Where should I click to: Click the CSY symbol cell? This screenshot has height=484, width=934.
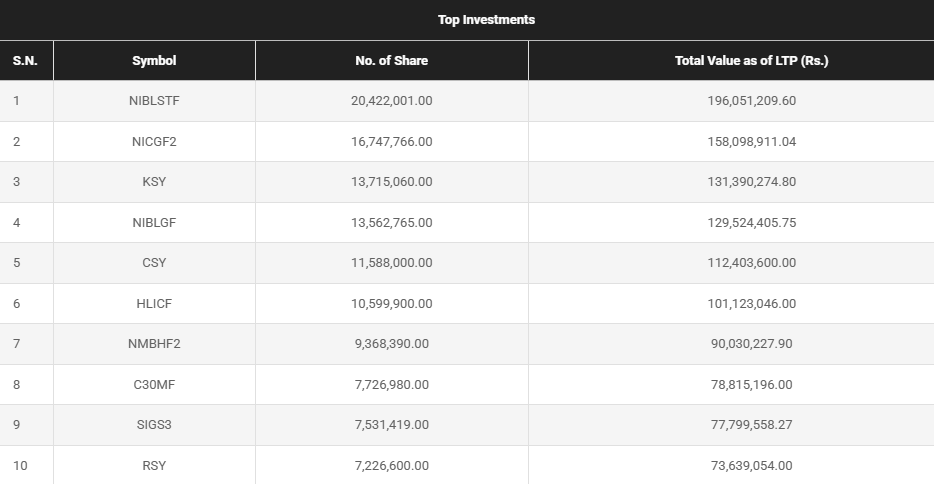coord(154,263)
